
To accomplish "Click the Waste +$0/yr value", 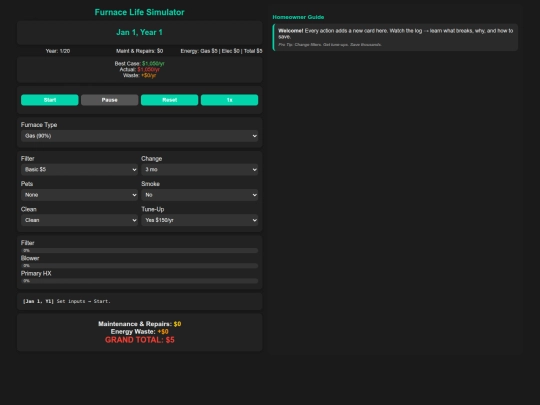I will point(149,75).
